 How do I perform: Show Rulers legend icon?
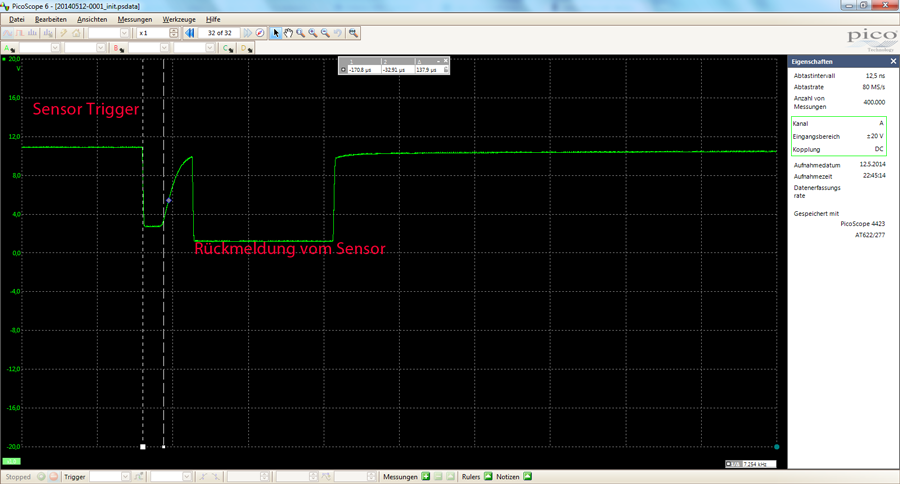click(x=488, y=477)
